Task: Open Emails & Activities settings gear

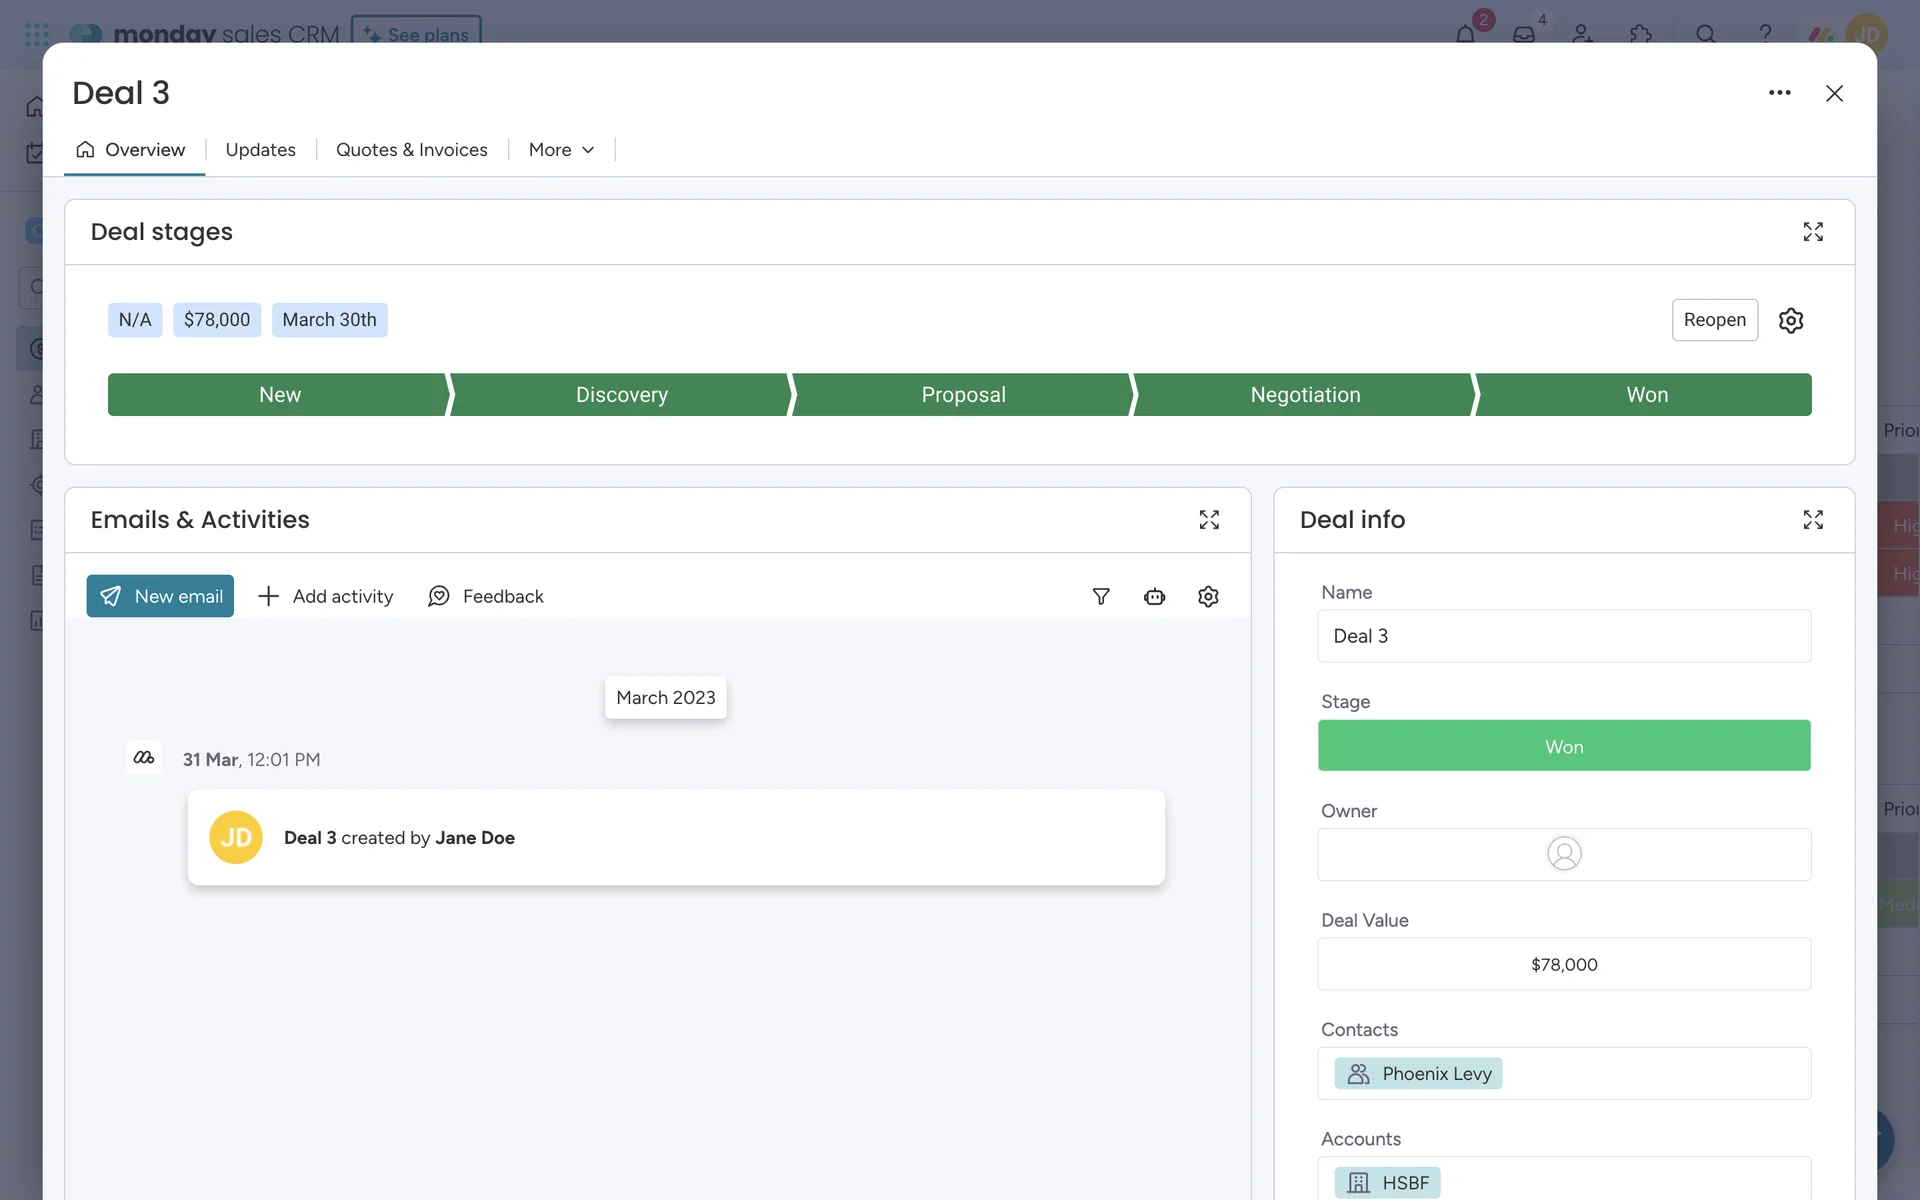Action: [1208, 596]
